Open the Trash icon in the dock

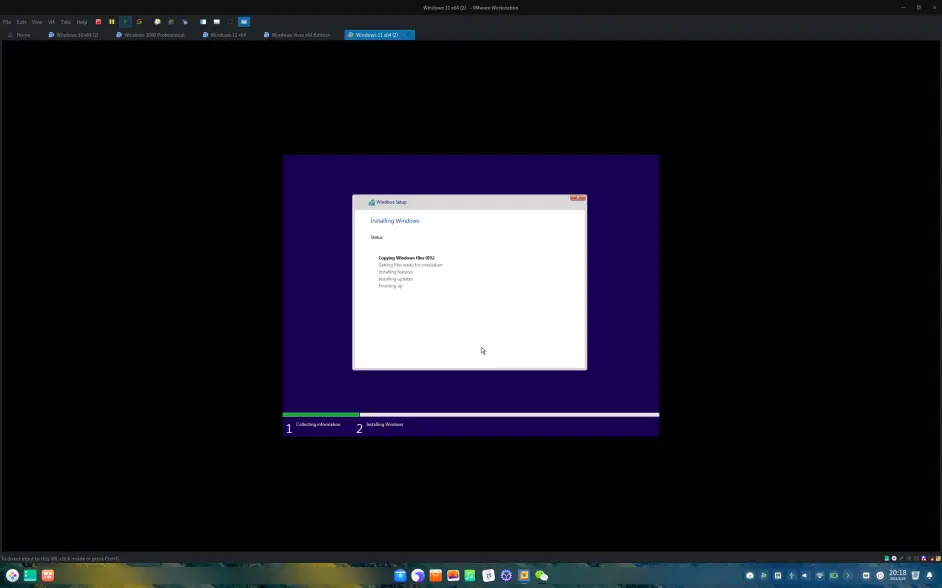click(915, 575)
